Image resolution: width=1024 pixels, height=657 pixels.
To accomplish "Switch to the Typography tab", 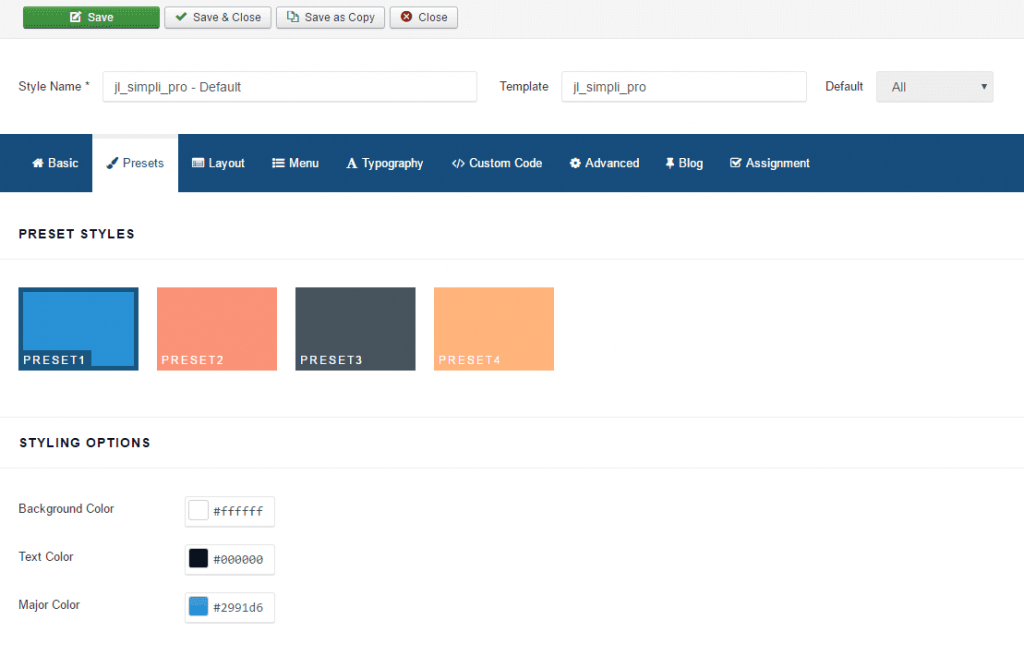I will coord(384,163).
